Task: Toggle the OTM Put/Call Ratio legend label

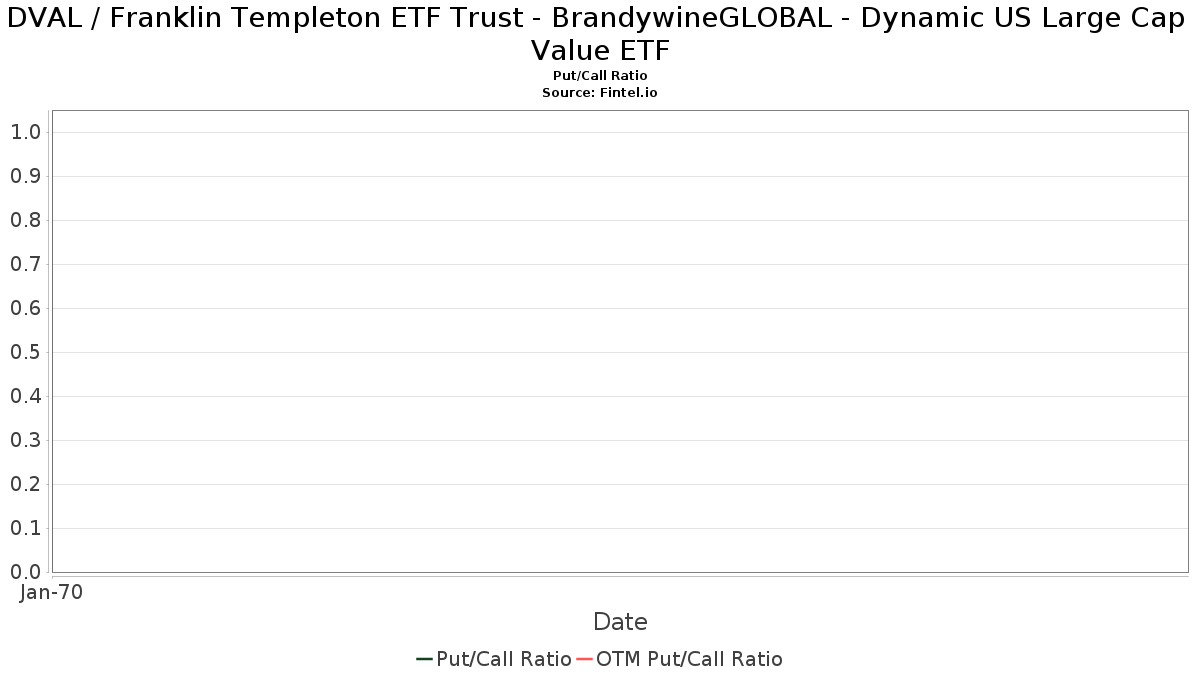Action: (x=690, y=659)
